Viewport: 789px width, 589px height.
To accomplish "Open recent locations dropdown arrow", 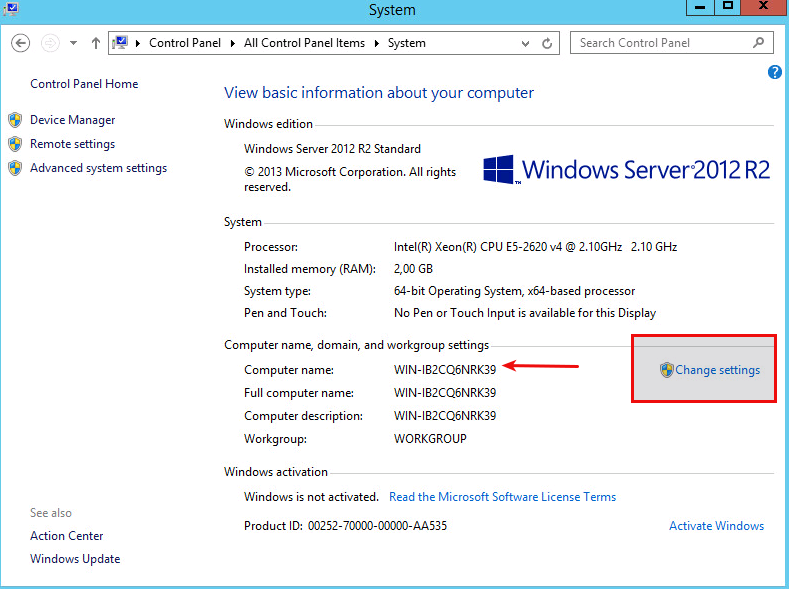I will point(73,43).
